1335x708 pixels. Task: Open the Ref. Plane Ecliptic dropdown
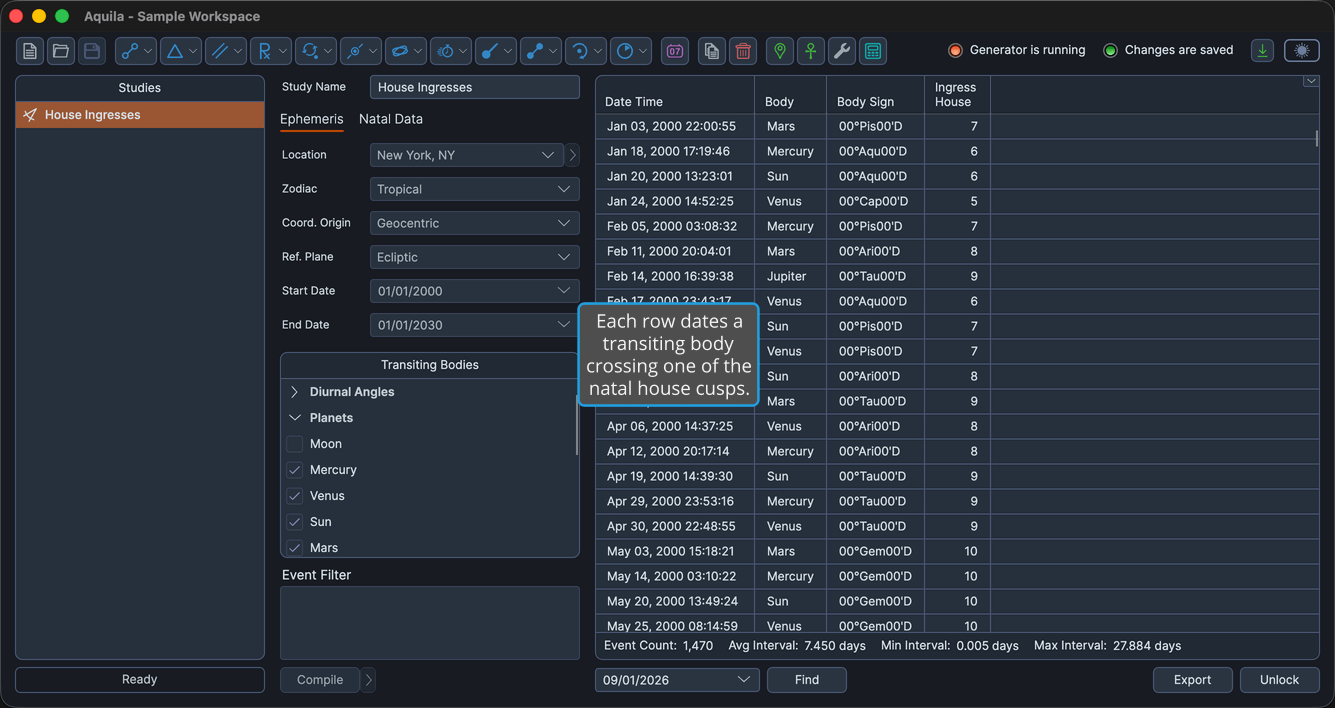point(475,257)
